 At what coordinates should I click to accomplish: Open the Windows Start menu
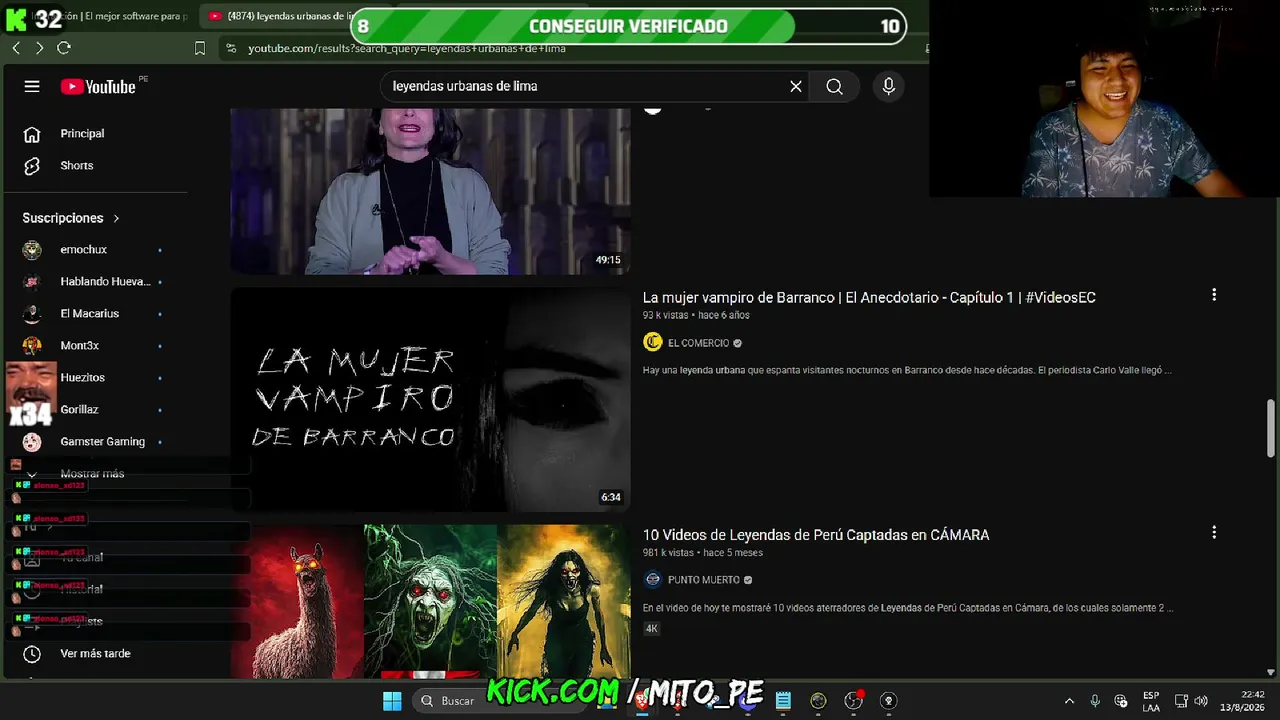392,701
